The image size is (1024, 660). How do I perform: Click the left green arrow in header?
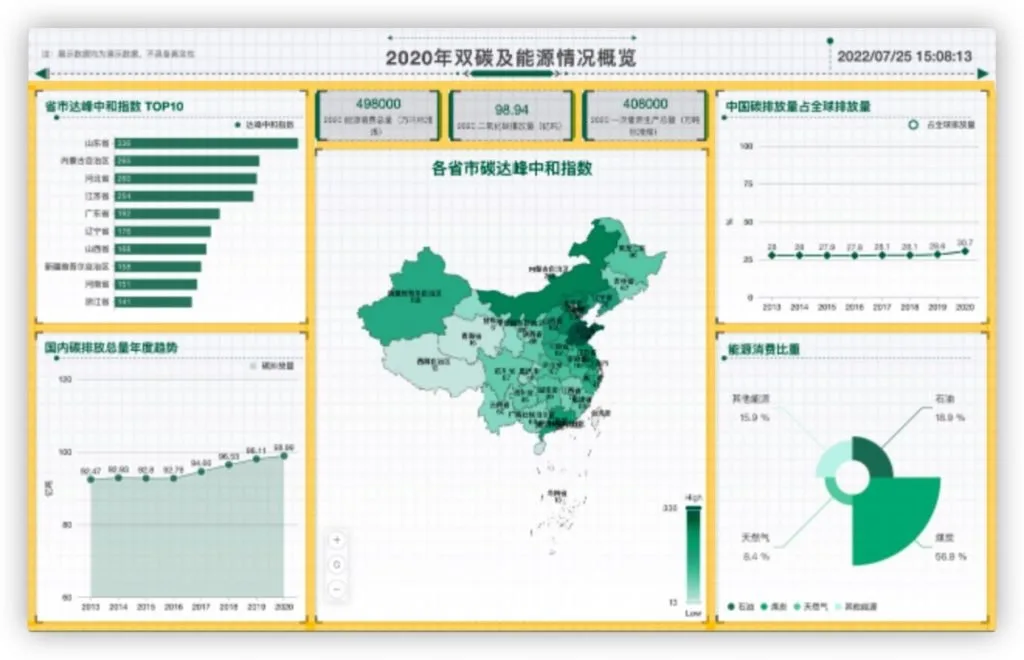pyautogui.click(x=43, y=74)
